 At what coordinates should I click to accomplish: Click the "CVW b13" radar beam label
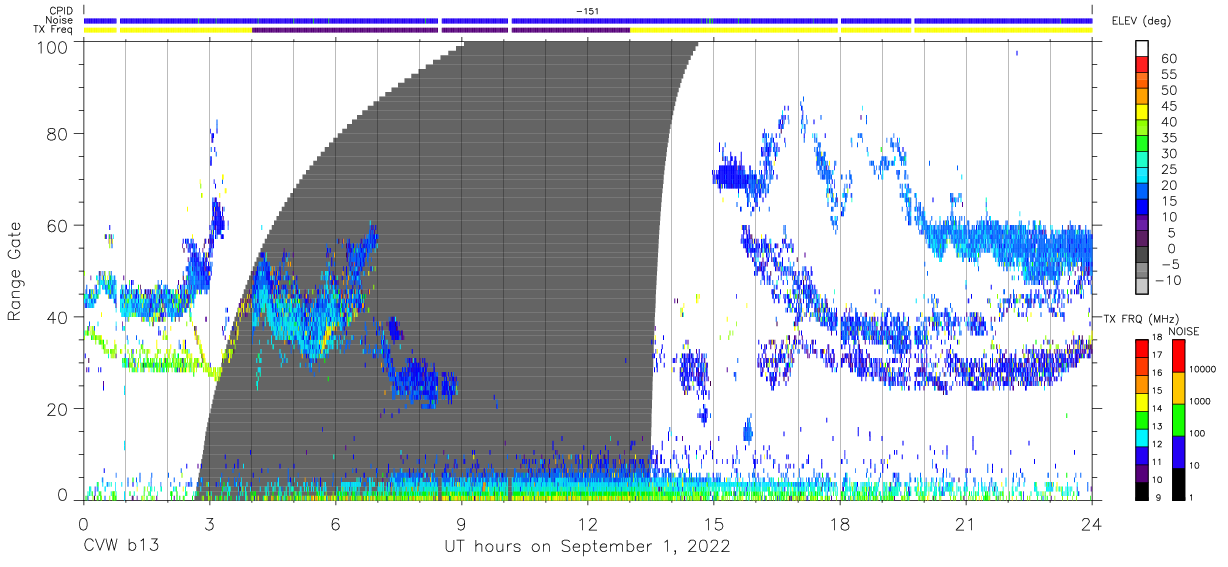click(x=120, y=547)
